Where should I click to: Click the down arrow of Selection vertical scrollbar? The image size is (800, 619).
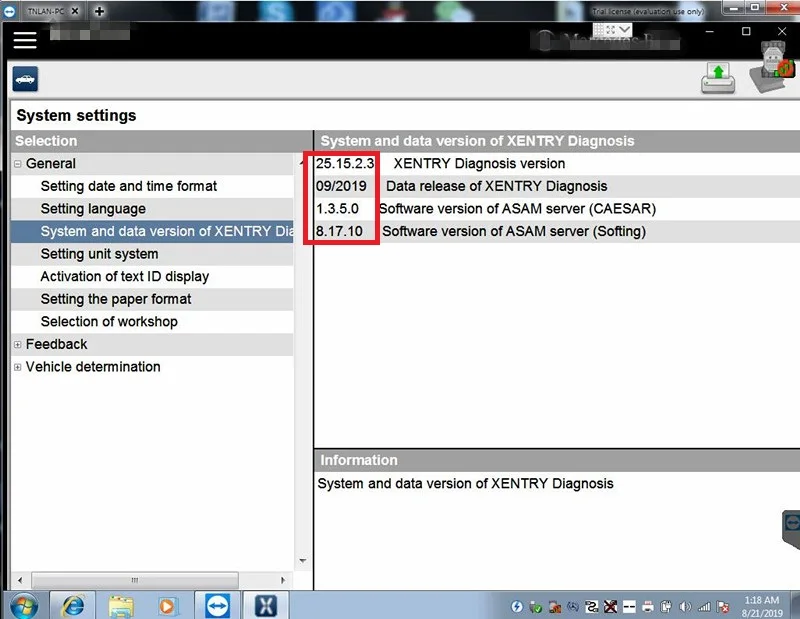click(x=303, y=561)
